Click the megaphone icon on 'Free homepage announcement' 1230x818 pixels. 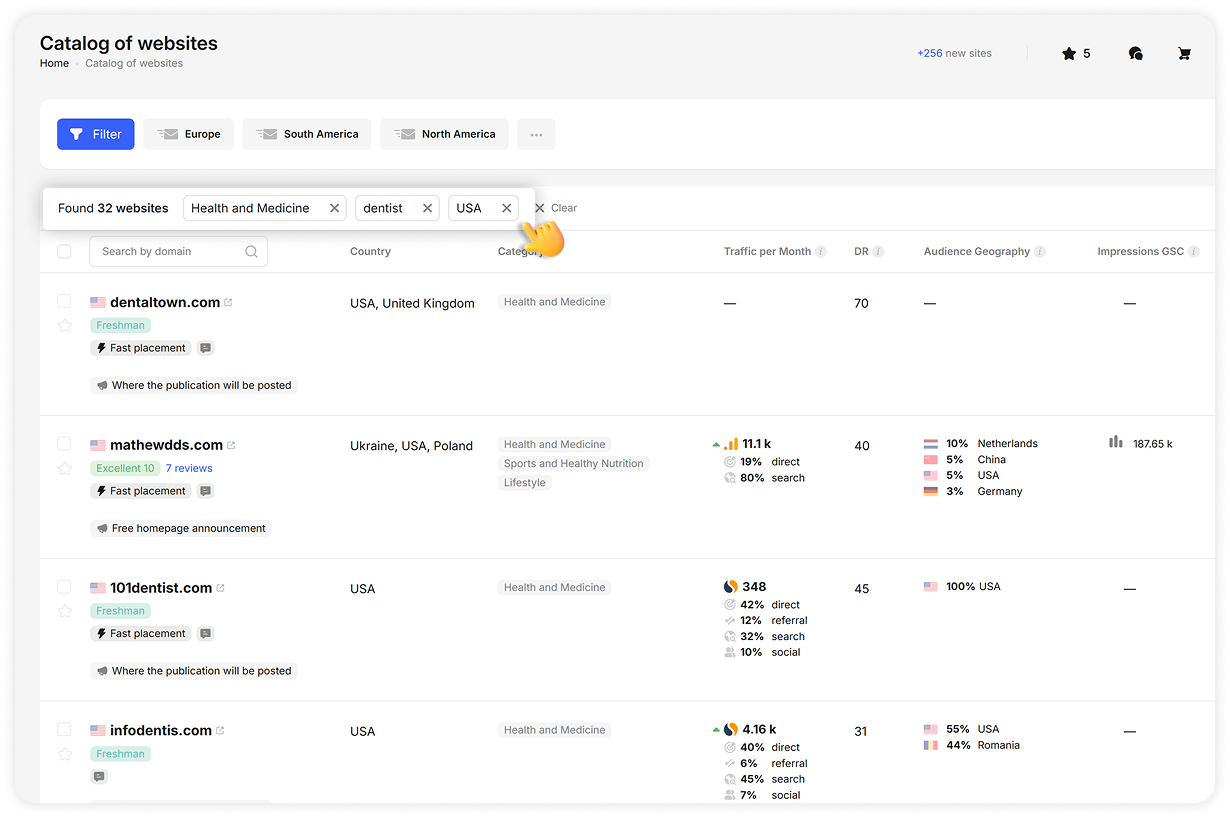click(101, 527)
